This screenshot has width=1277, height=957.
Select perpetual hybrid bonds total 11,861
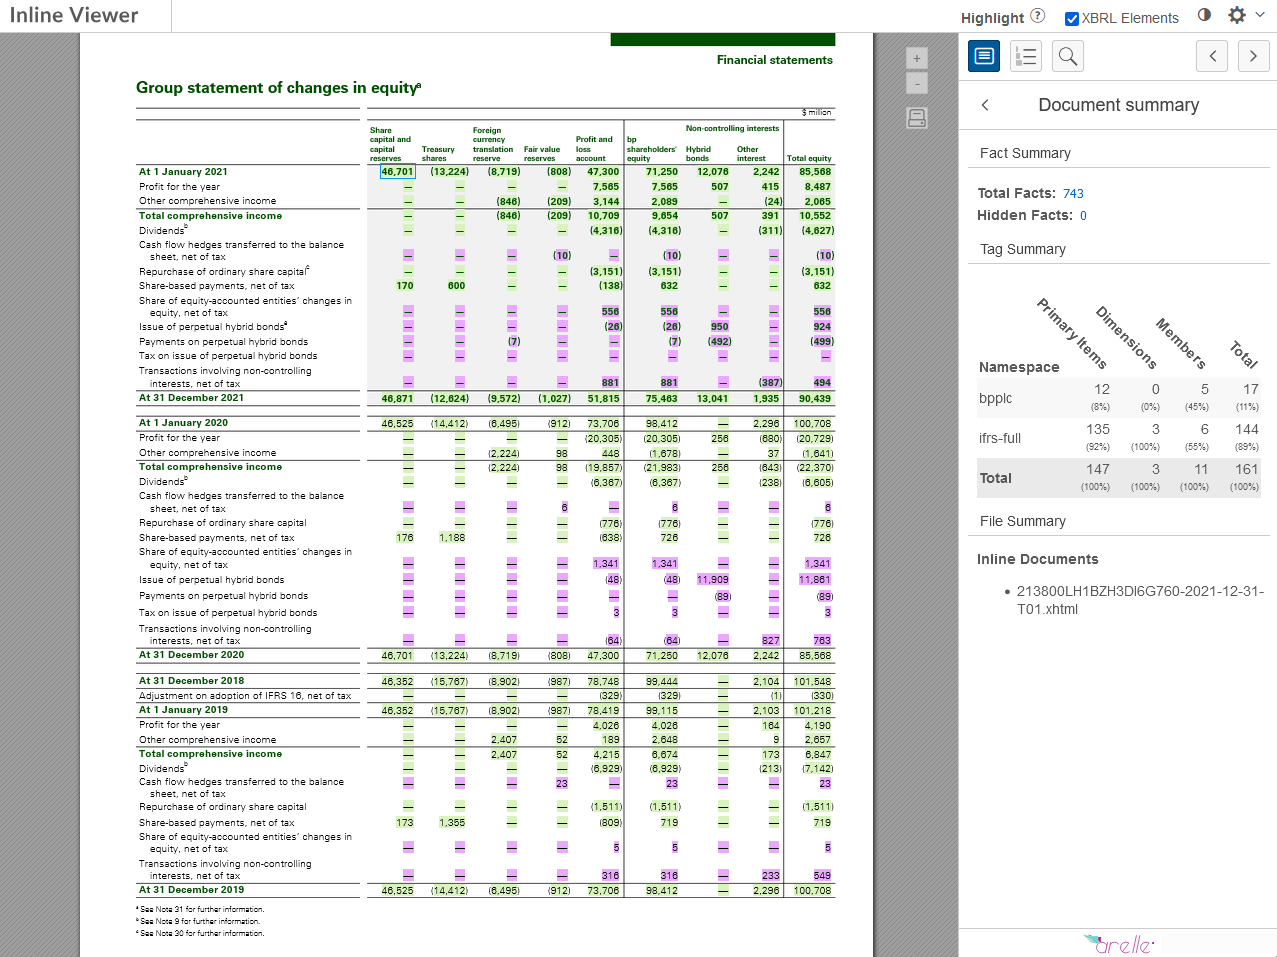tap(815, 580)
